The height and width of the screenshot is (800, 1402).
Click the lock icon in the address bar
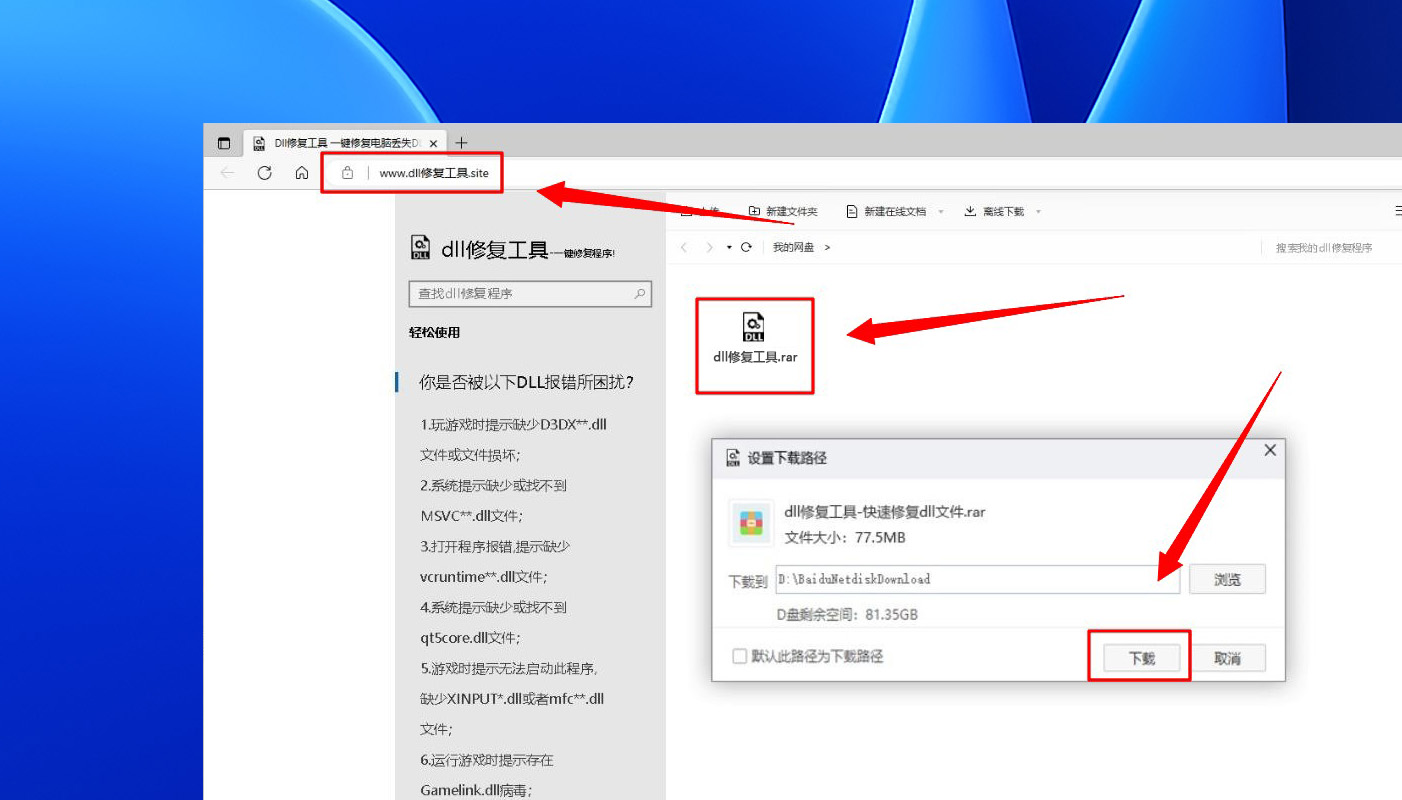pyautogui.click(x=347, y=172)
